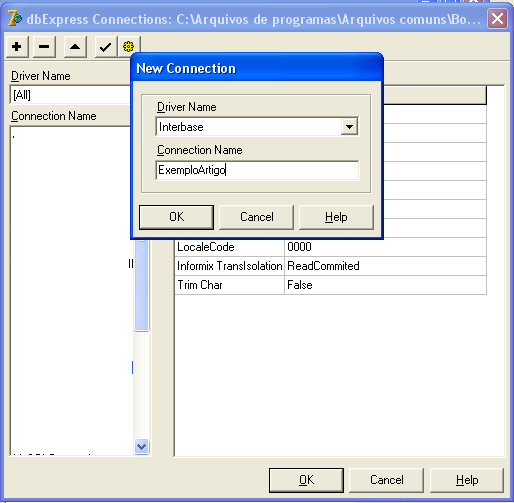Click the yellow gear driver settings icon
This screenshot has width=514, height=503.
coord(129,46)
